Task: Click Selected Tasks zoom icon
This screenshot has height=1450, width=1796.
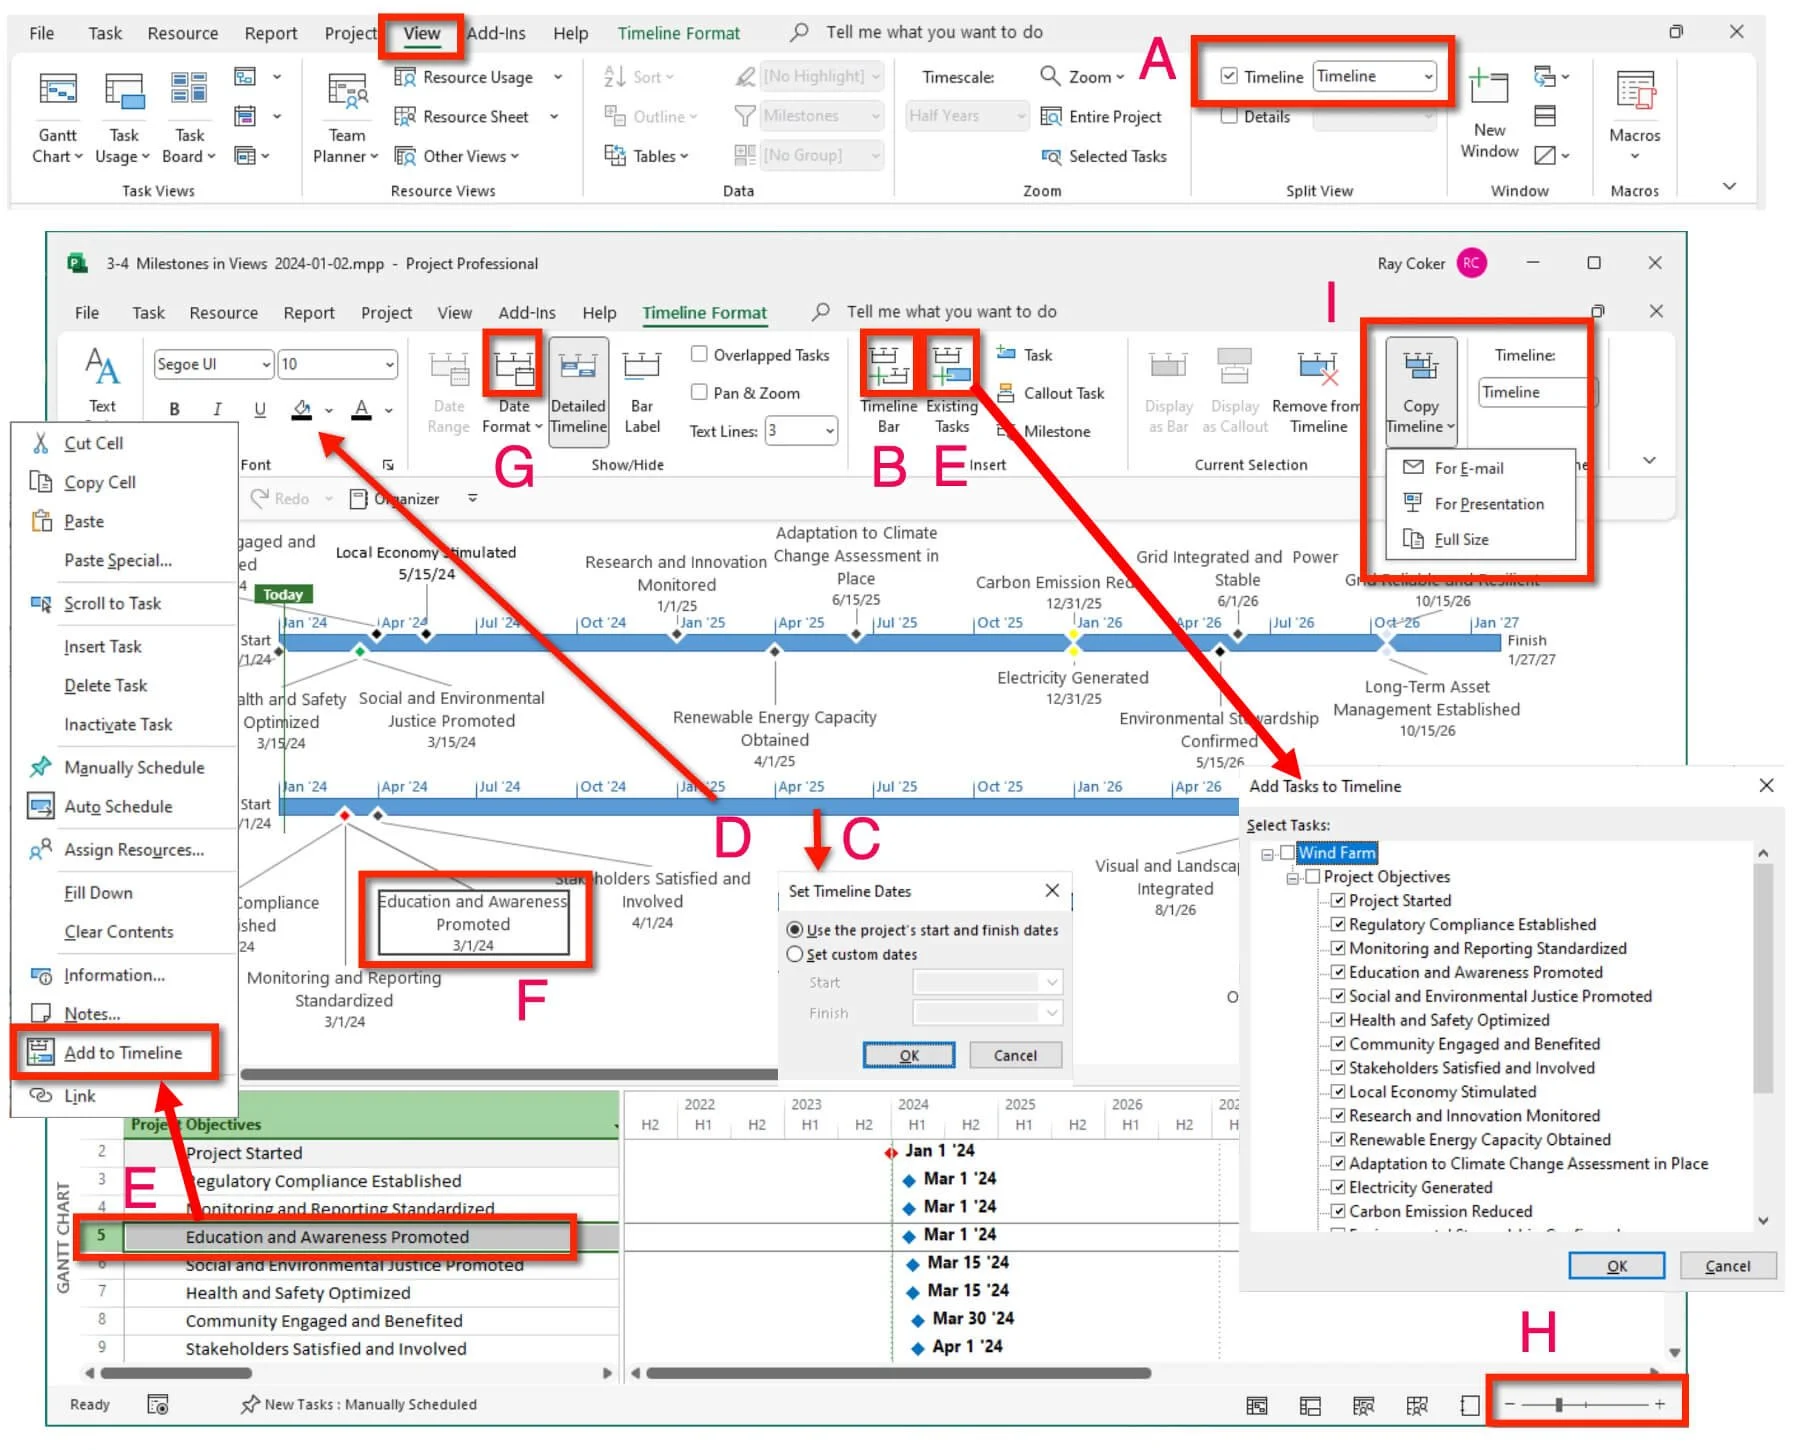Action: (x=1051, y=156)
